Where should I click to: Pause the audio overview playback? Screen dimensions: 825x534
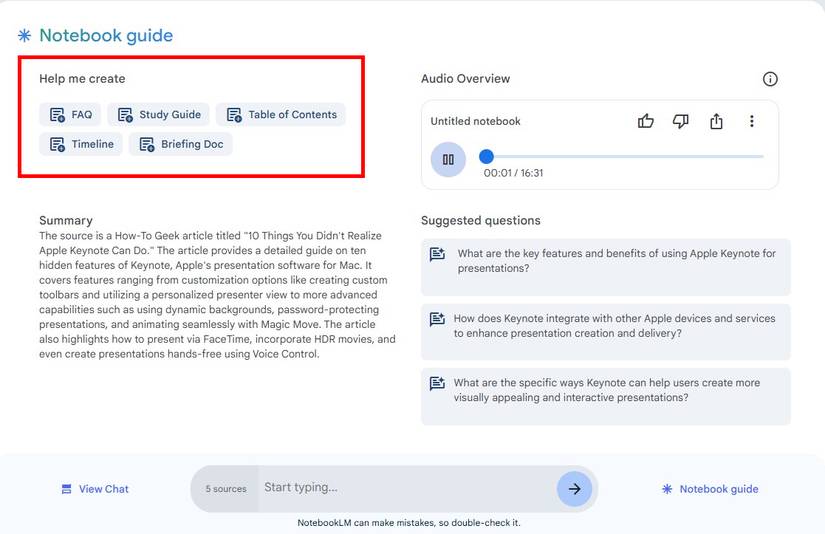tap(448, 159)
